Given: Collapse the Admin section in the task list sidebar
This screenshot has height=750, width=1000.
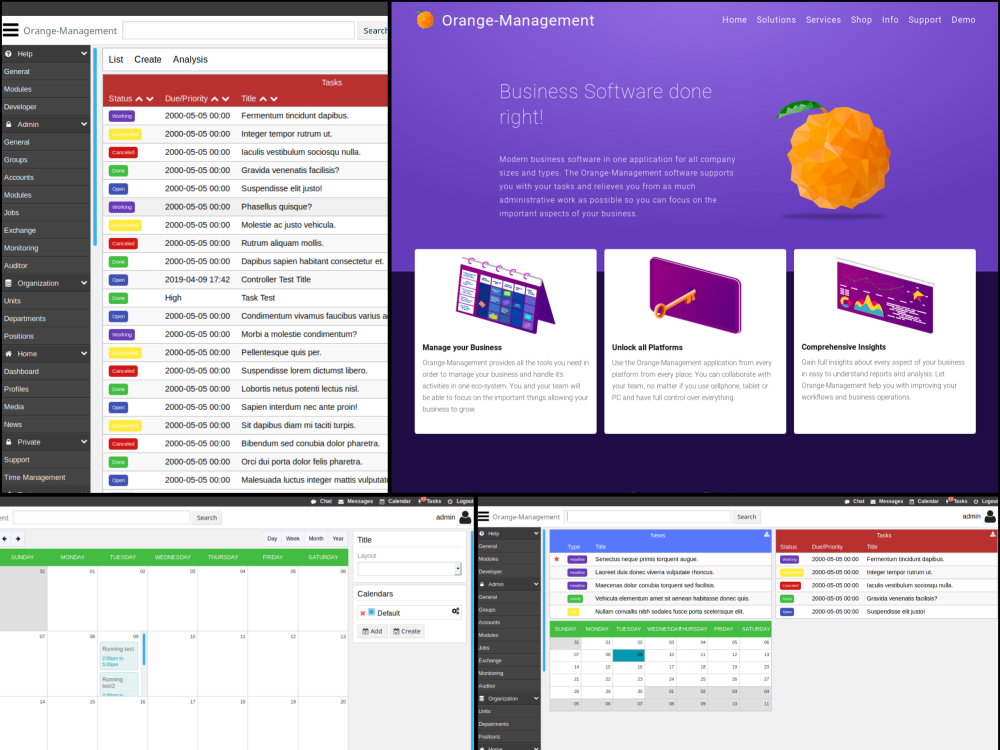Looking at the screenshot, I should pos(84,124).
